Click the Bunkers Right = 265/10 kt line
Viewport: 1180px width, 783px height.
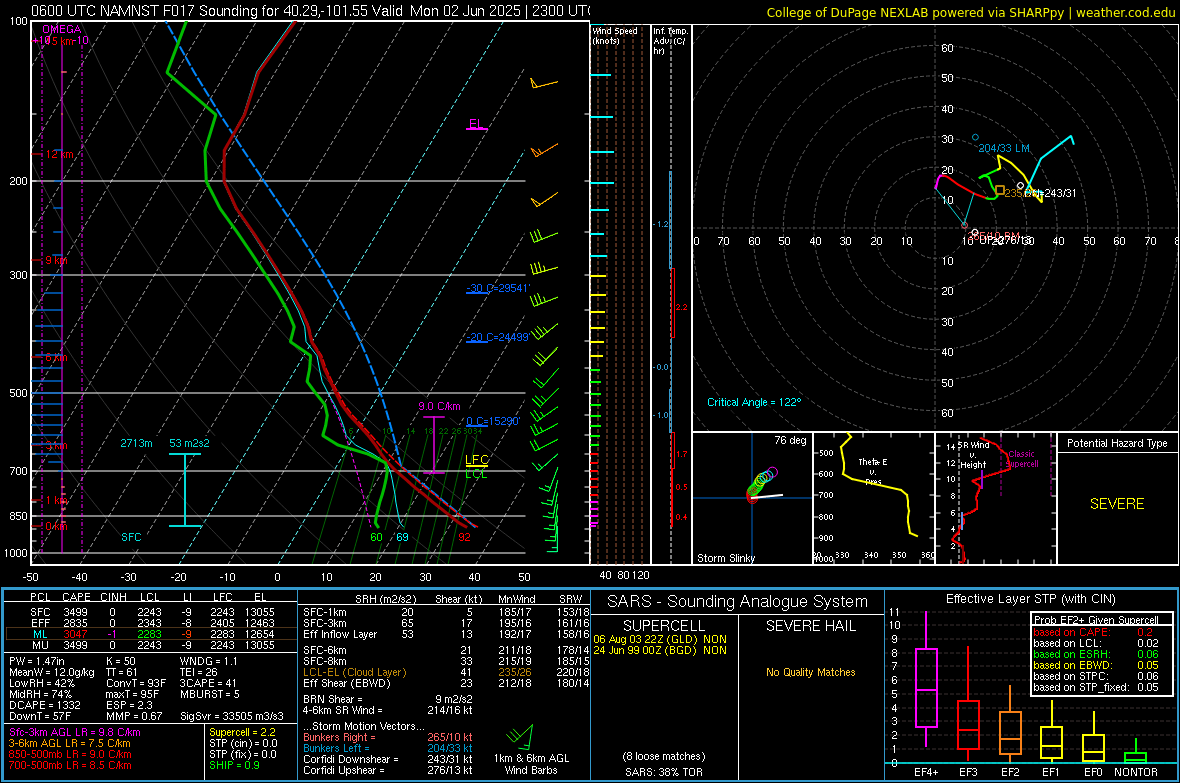(388, 737)
